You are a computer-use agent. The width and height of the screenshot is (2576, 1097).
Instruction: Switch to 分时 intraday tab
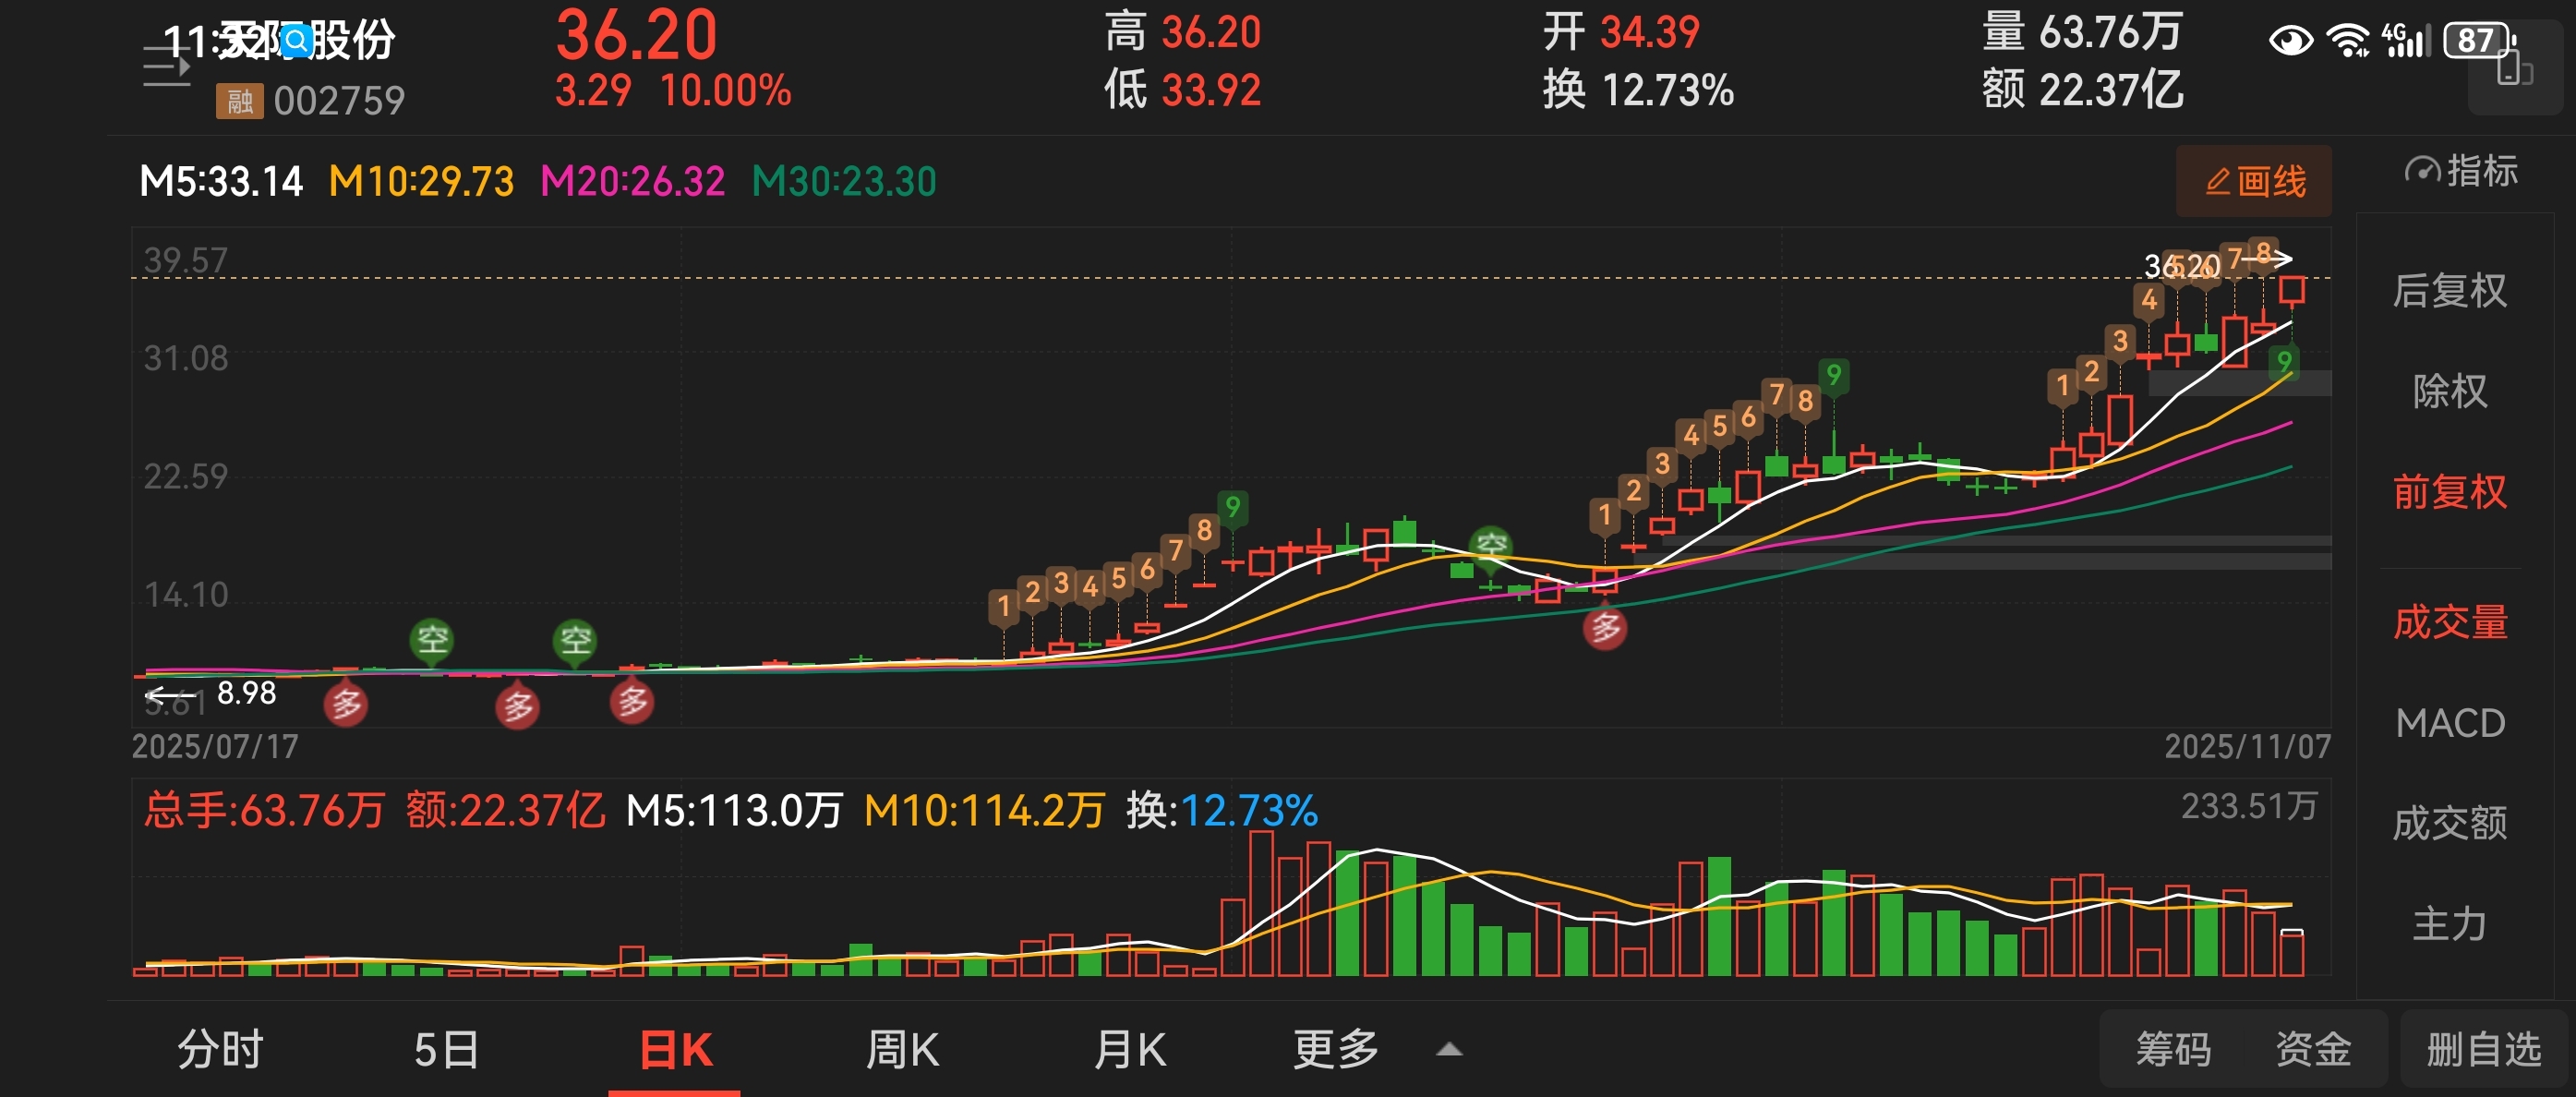(220, 1050)
